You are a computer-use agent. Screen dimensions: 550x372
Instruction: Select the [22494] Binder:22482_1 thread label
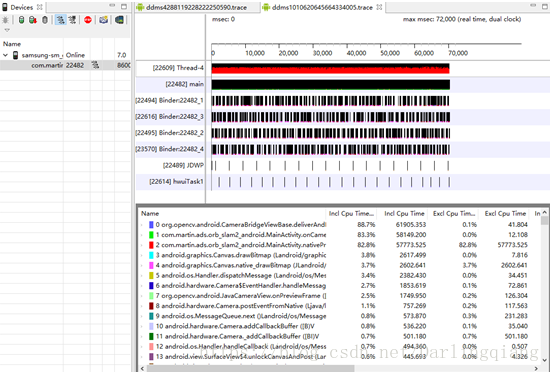[x=170, y=100]
